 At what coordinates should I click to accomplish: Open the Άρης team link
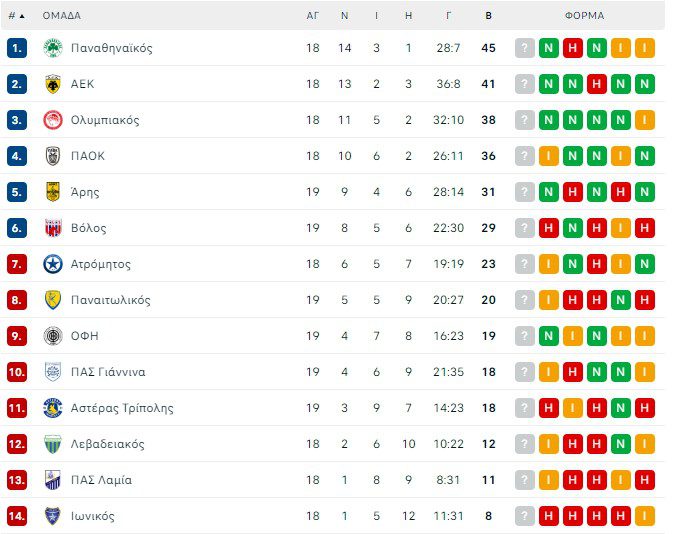pos(85,192)
